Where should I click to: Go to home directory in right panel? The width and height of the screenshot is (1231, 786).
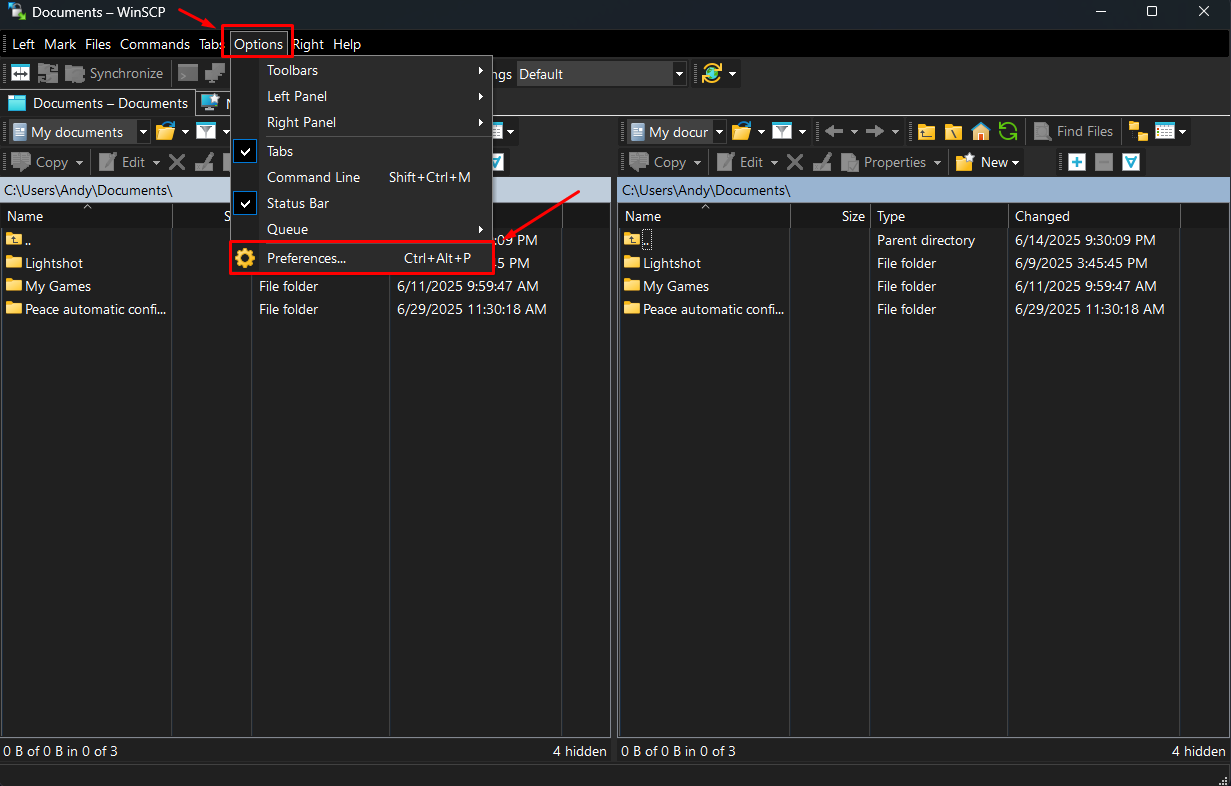(980, 131)
